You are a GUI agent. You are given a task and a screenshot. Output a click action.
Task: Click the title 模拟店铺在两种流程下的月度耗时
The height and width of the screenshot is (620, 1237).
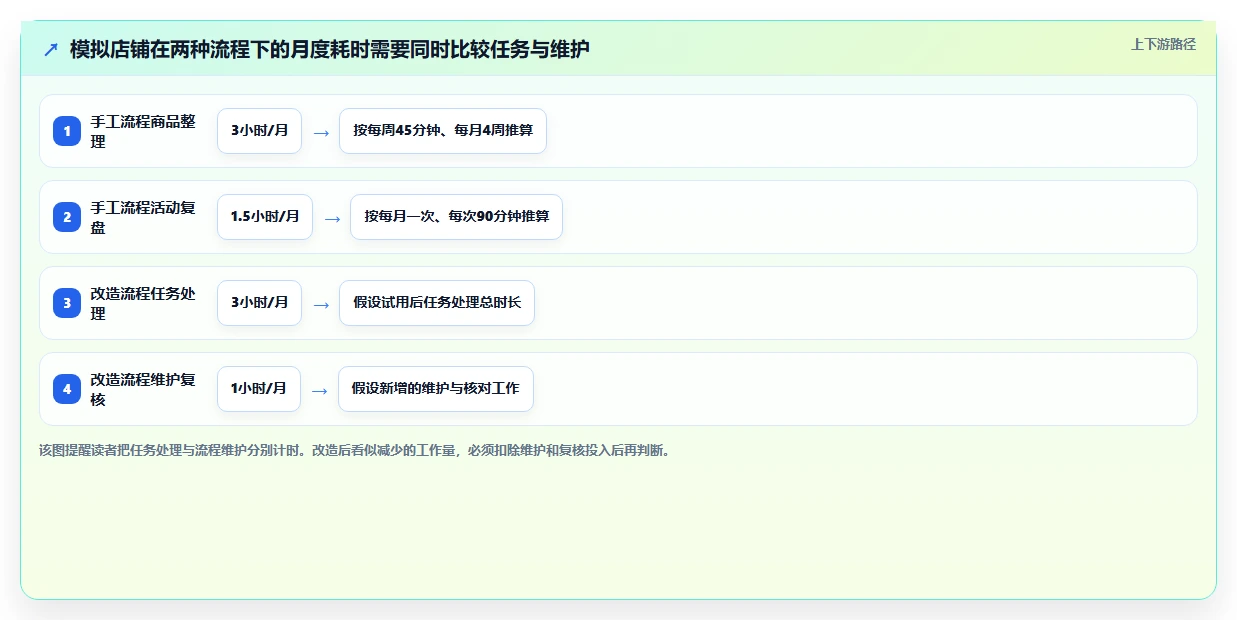click(x=329, y=49)
